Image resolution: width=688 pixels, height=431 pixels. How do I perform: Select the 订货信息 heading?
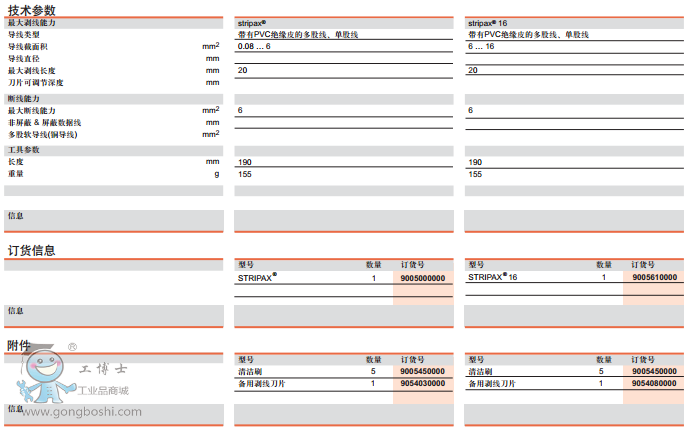click(x=31, y=250)
